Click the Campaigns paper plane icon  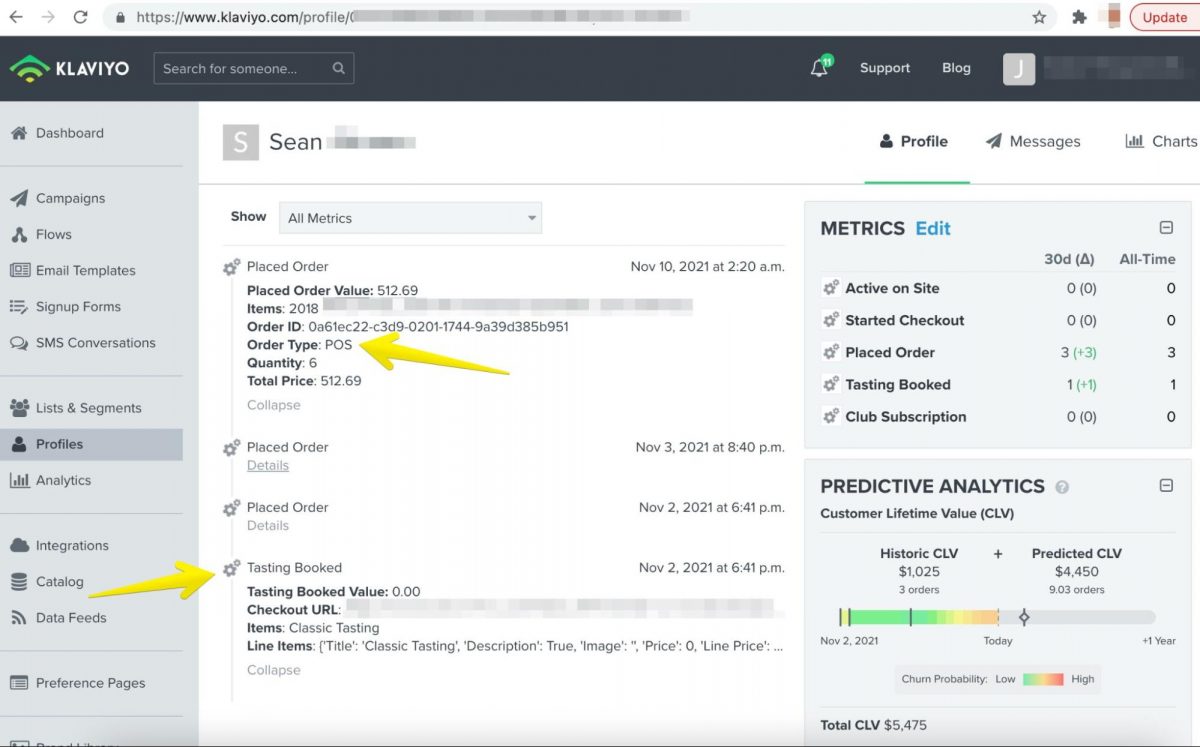[19, 198]
